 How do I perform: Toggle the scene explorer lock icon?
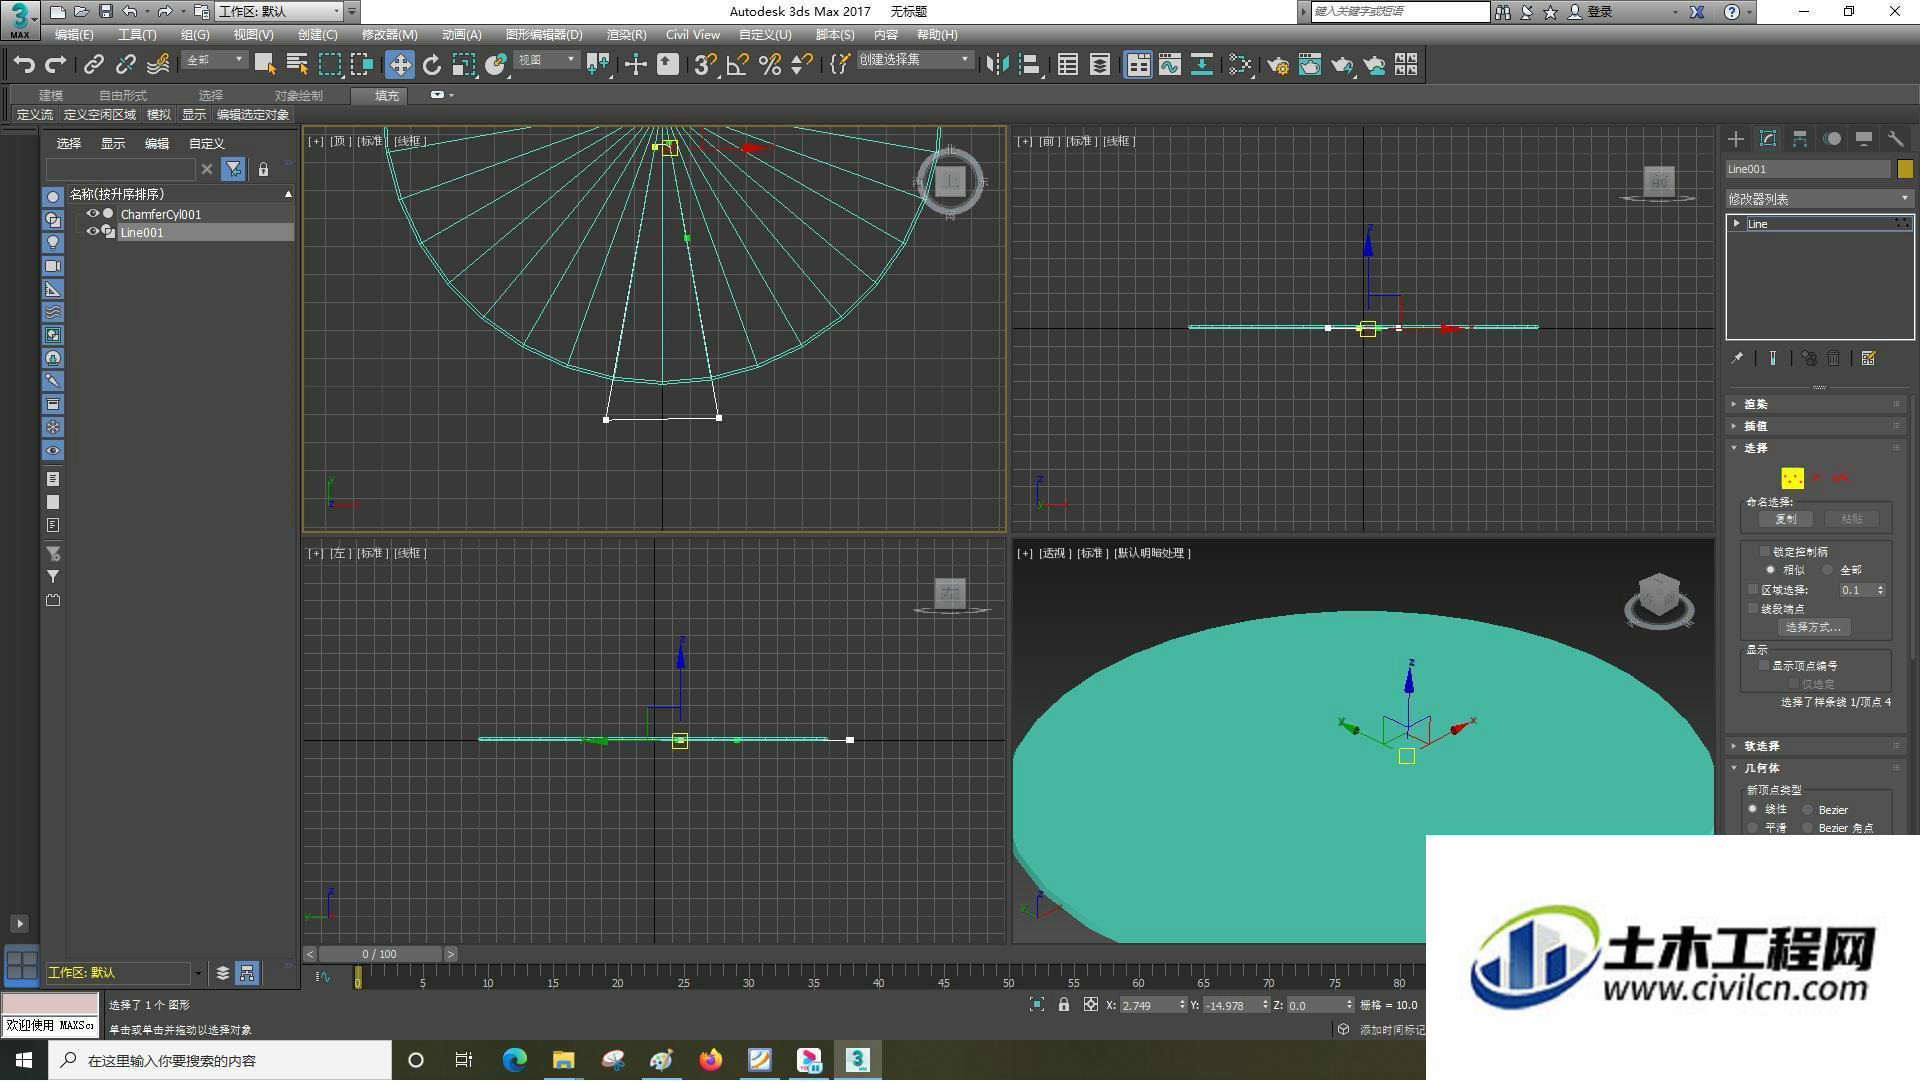263,170
